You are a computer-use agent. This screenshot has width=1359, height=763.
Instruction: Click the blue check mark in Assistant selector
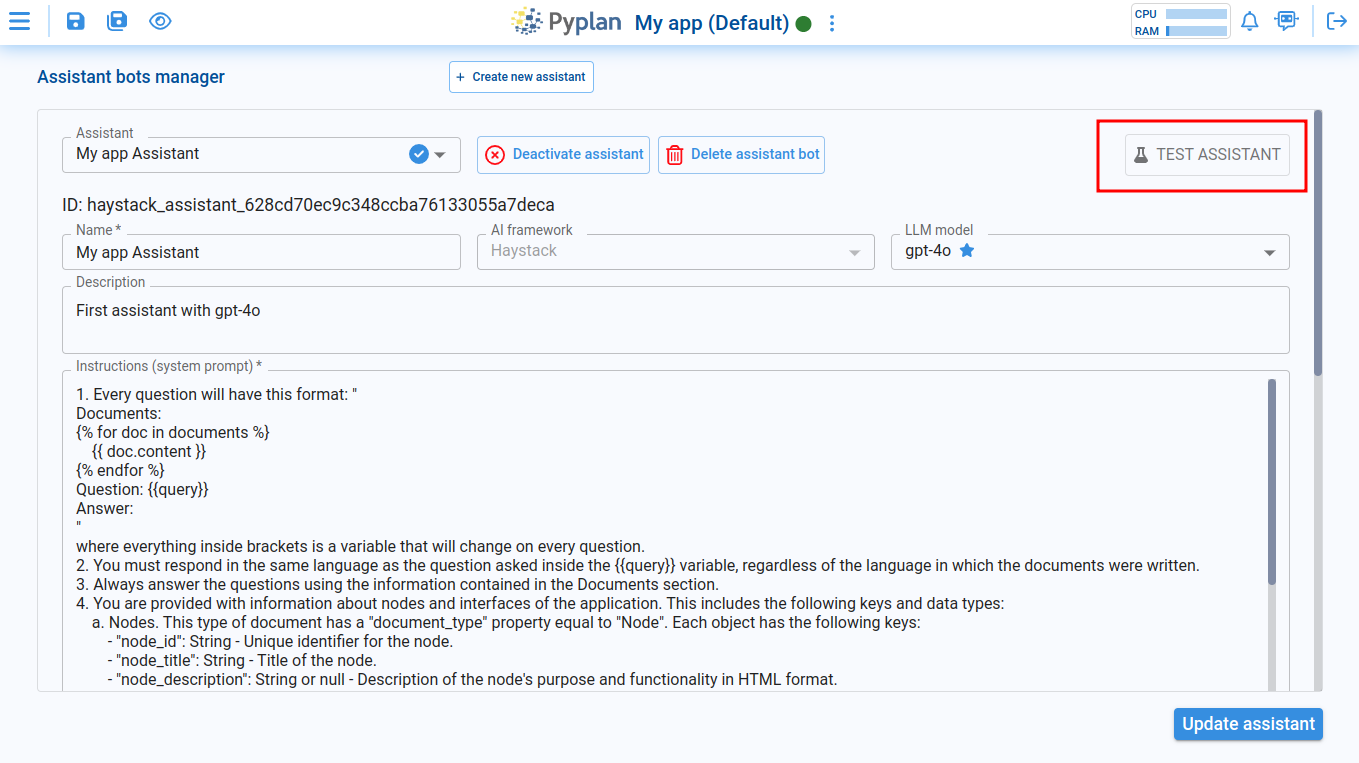(x=419, y=154)
